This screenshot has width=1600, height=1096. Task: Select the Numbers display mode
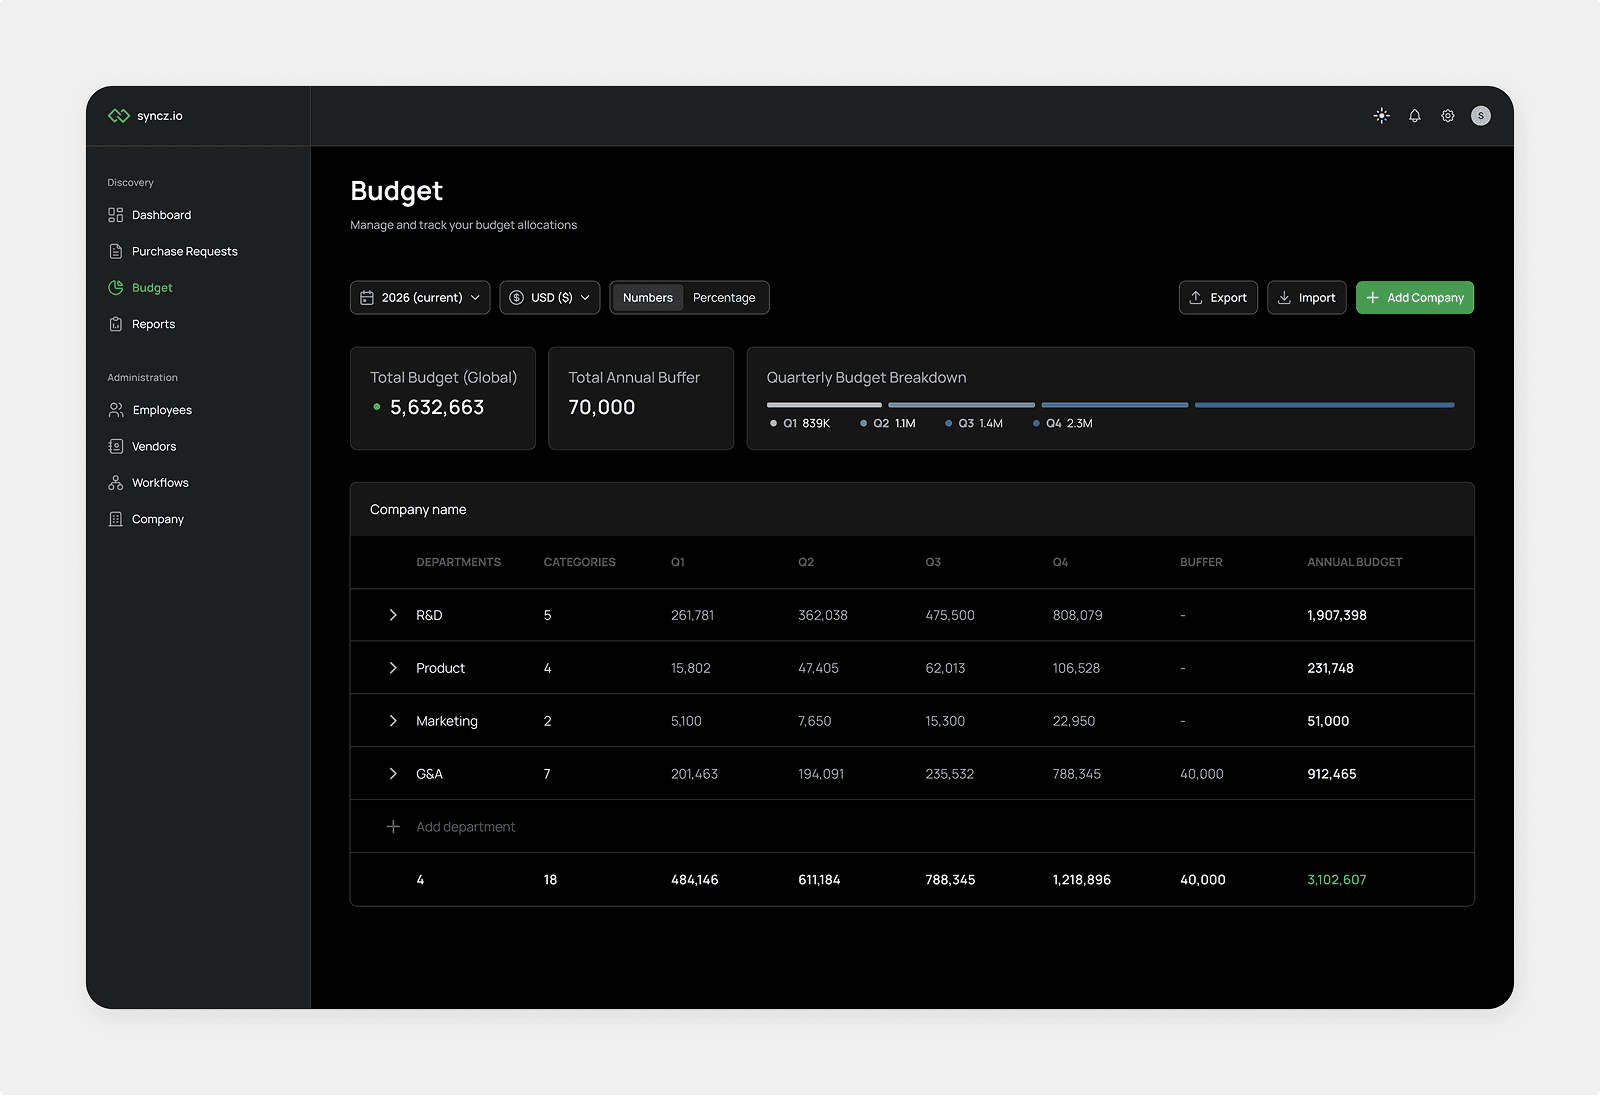(x=647, y=297)
